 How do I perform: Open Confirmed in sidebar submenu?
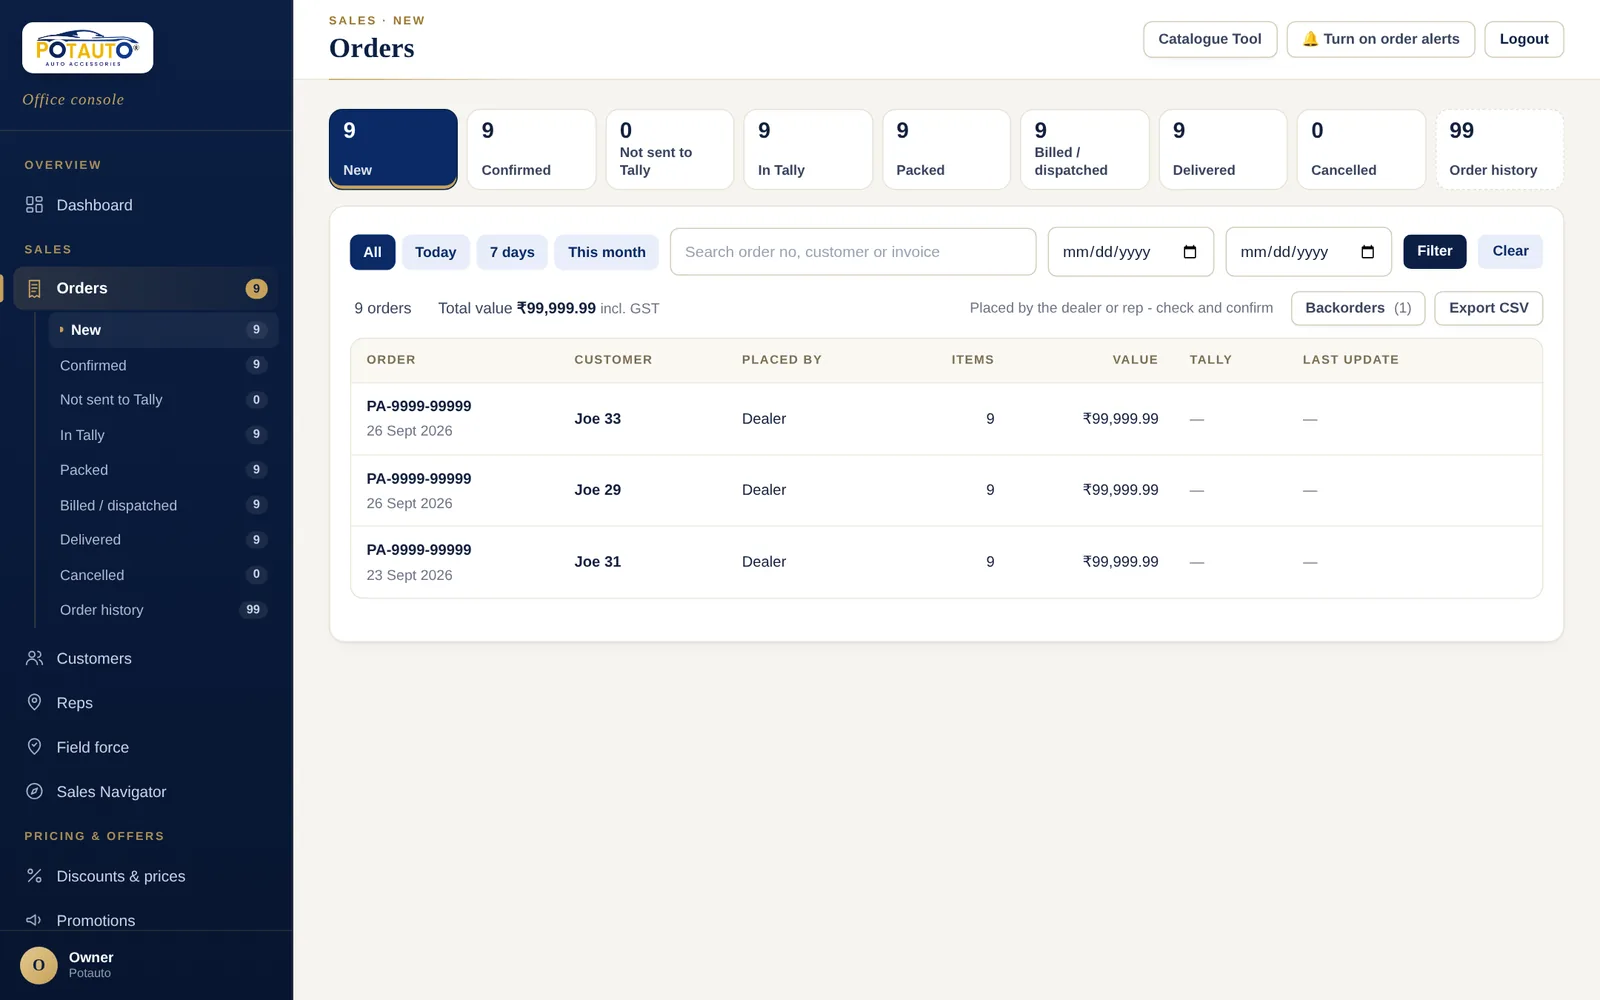(163, 365)
